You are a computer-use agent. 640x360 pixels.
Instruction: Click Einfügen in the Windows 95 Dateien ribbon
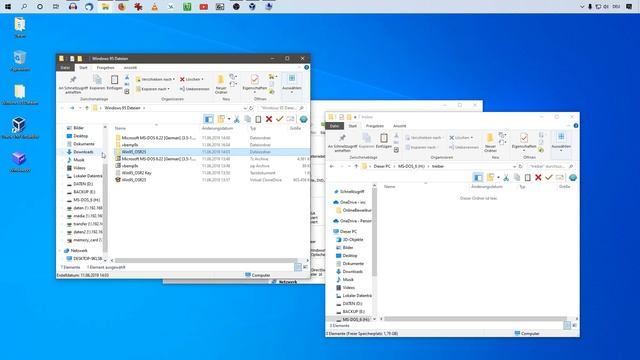pyautogui.click(x=115, y=82)
